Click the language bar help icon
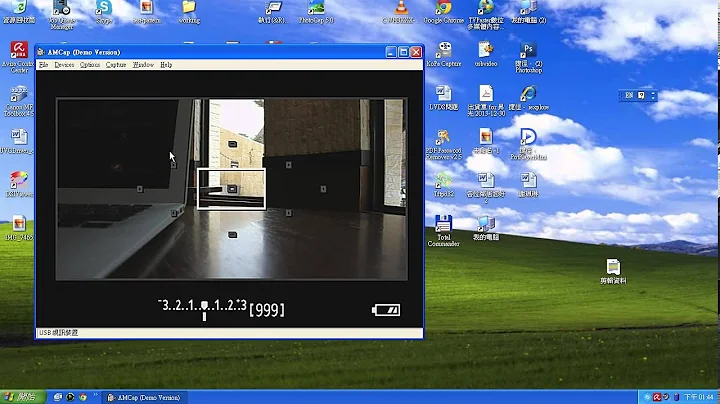Image resolution: width=720 pixels, height=404 pixels. tap(641, 95)
